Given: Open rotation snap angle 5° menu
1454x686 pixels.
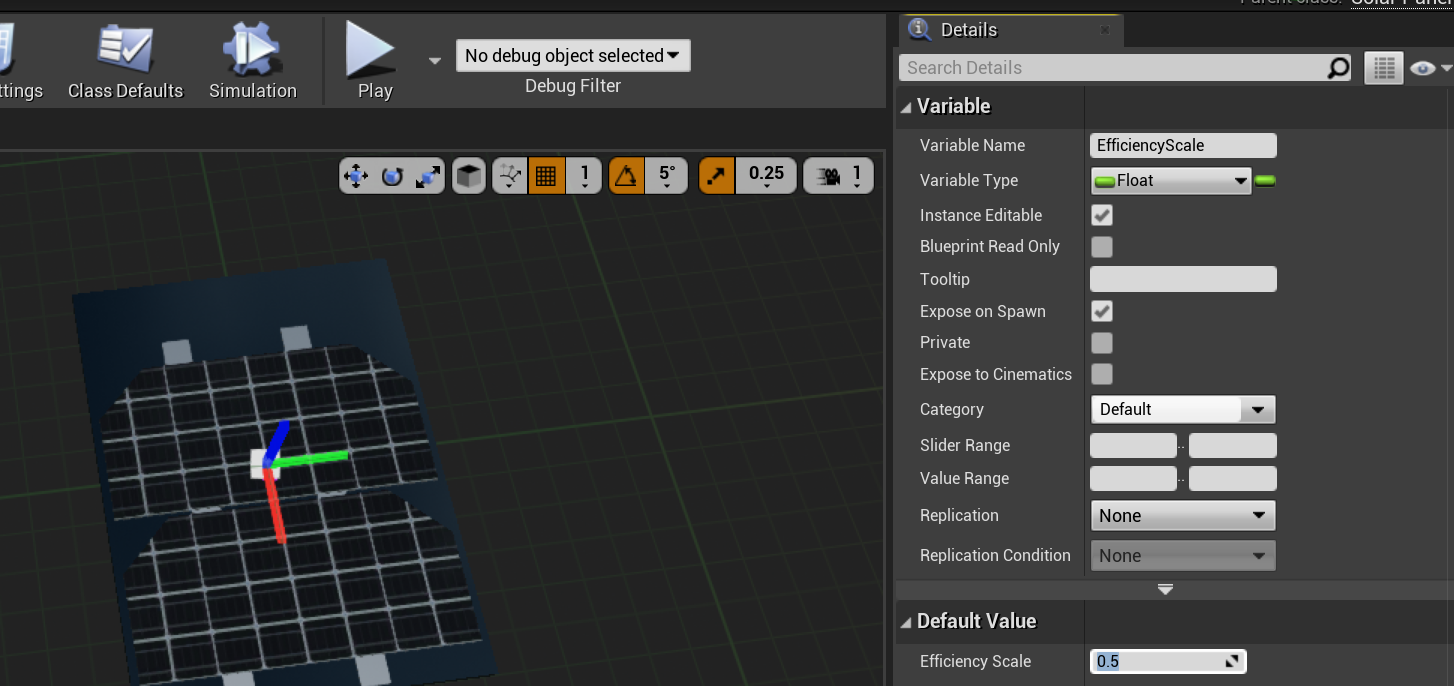Looking at the screenshot, I should tap(667, 176).
